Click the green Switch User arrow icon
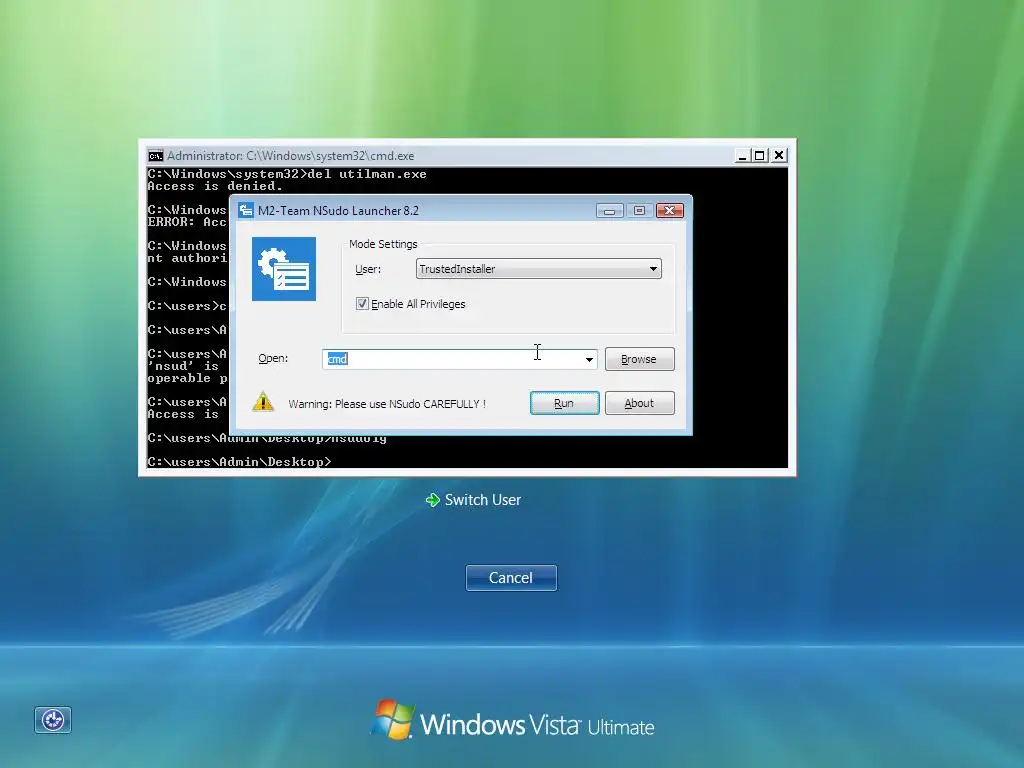1024x768 pixels. click(x=432, y=500)
